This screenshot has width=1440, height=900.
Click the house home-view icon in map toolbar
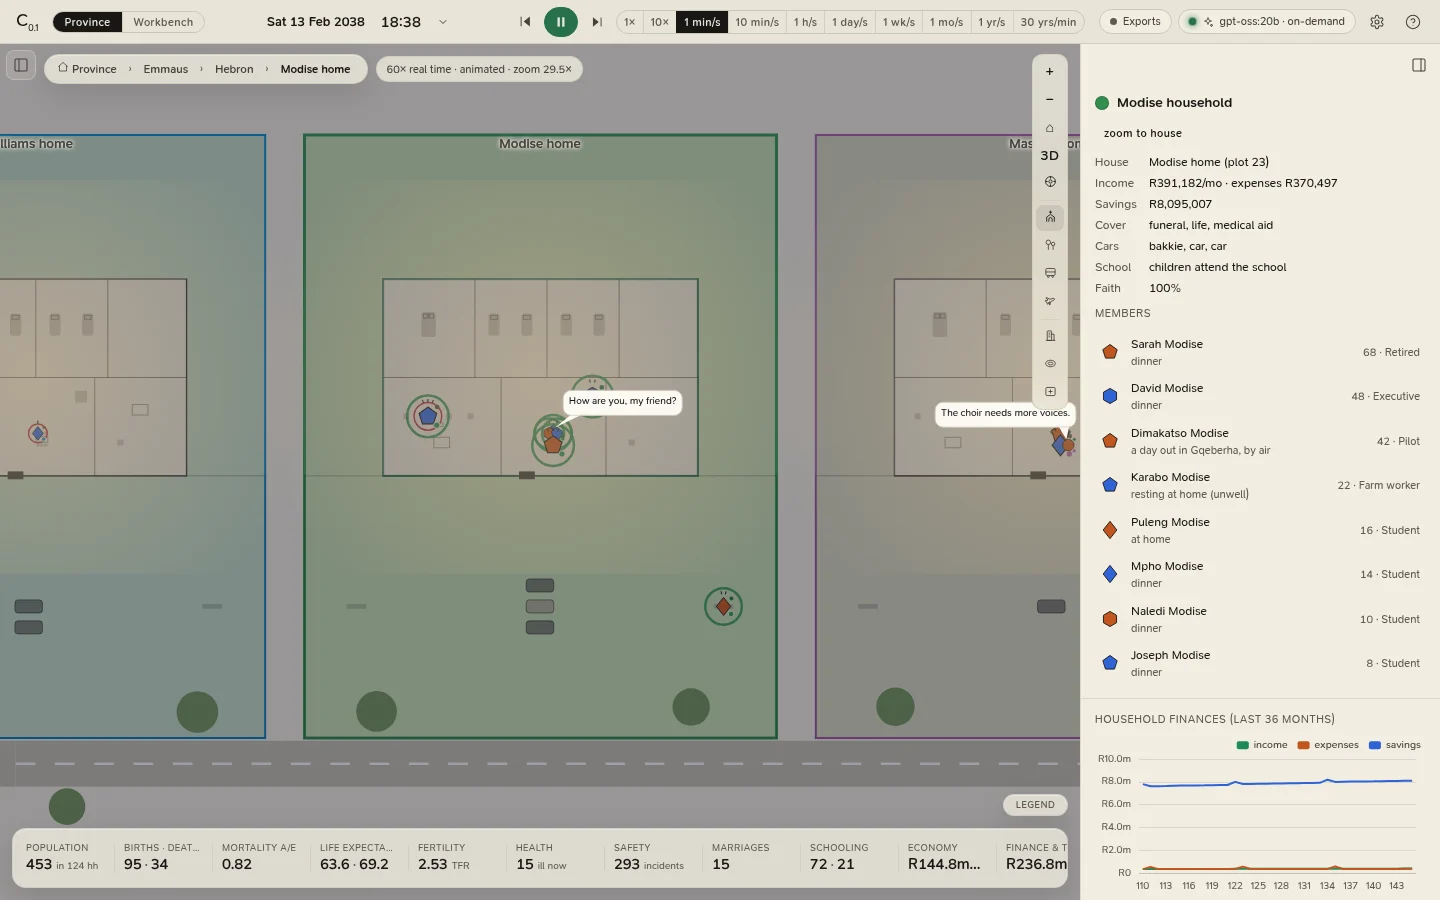tap(1049, 128)
